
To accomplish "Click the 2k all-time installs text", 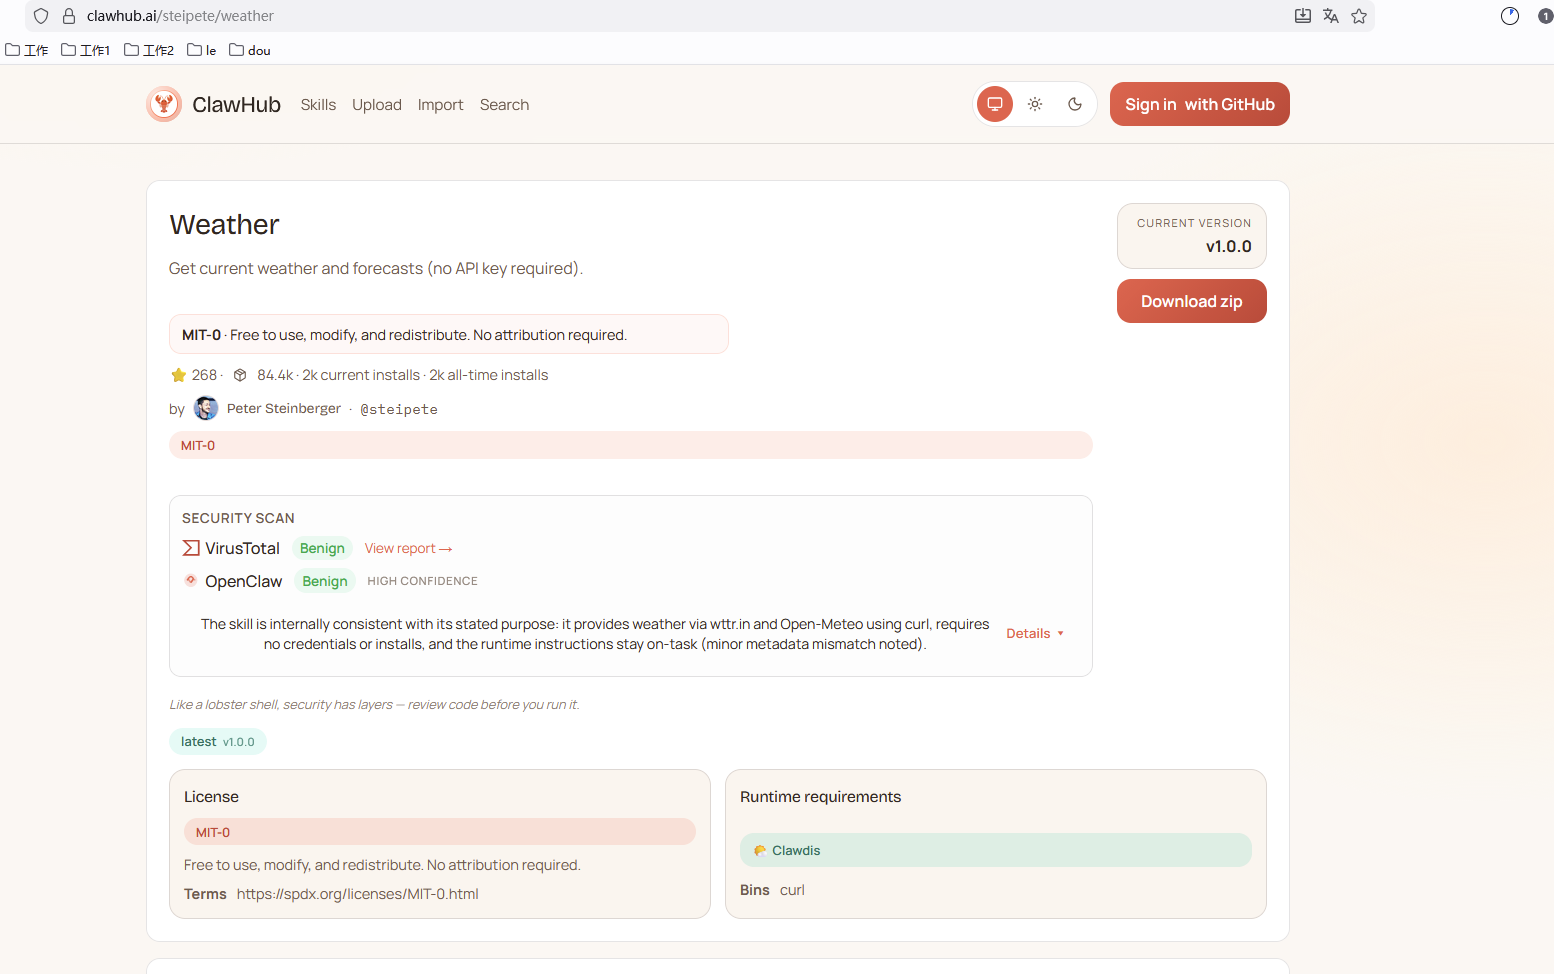I will 489,375.
